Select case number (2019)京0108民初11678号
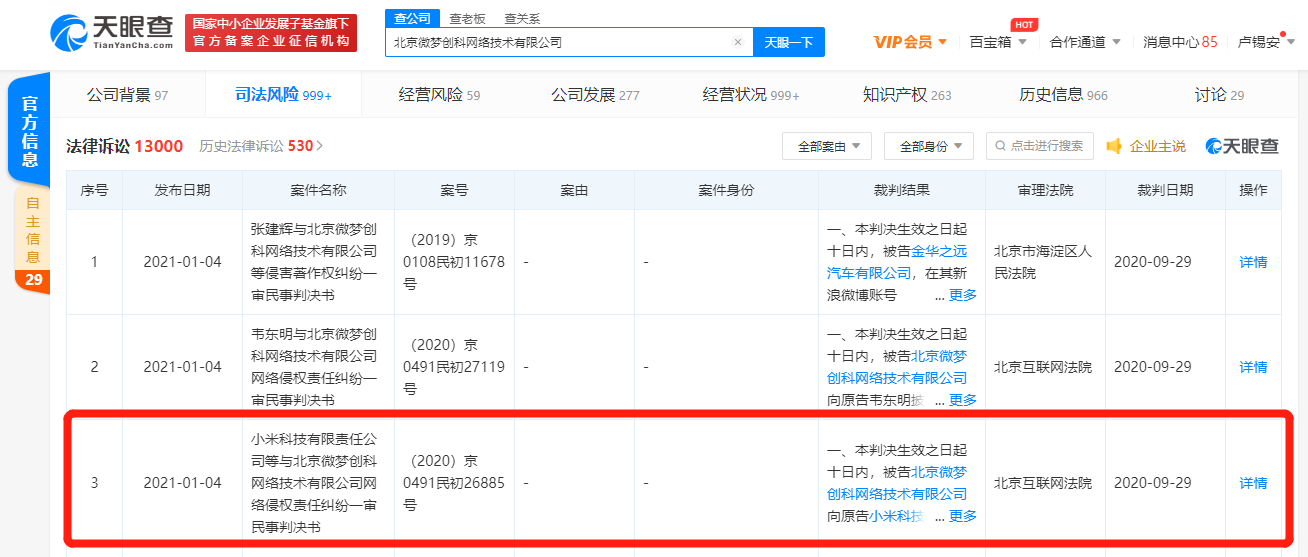This screenshot has width=1308, height=557. click(x=455, y=262)
